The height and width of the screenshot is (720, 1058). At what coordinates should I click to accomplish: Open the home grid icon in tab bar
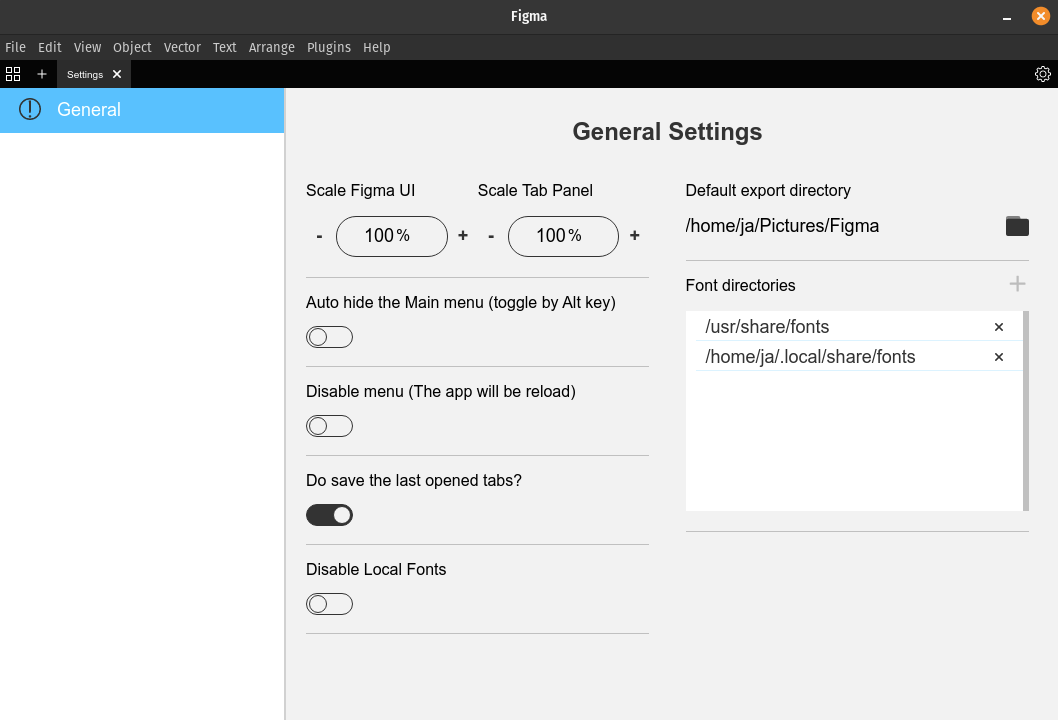point(13,74)
